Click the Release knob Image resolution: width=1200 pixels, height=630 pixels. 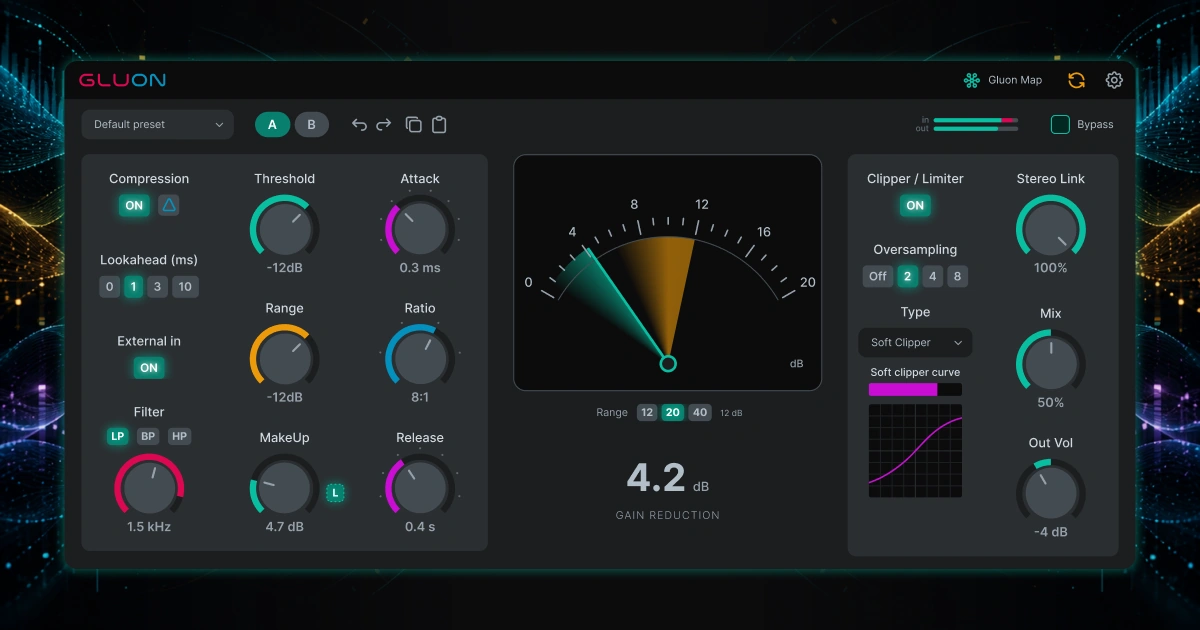click(420, 487)
